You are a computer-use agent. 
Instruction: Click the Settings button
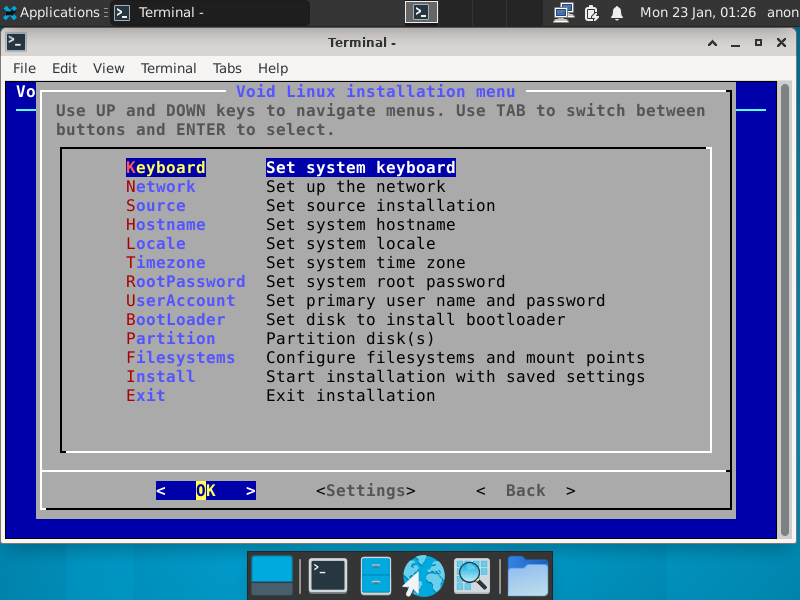pyautogui.click(x=366, y=491)
